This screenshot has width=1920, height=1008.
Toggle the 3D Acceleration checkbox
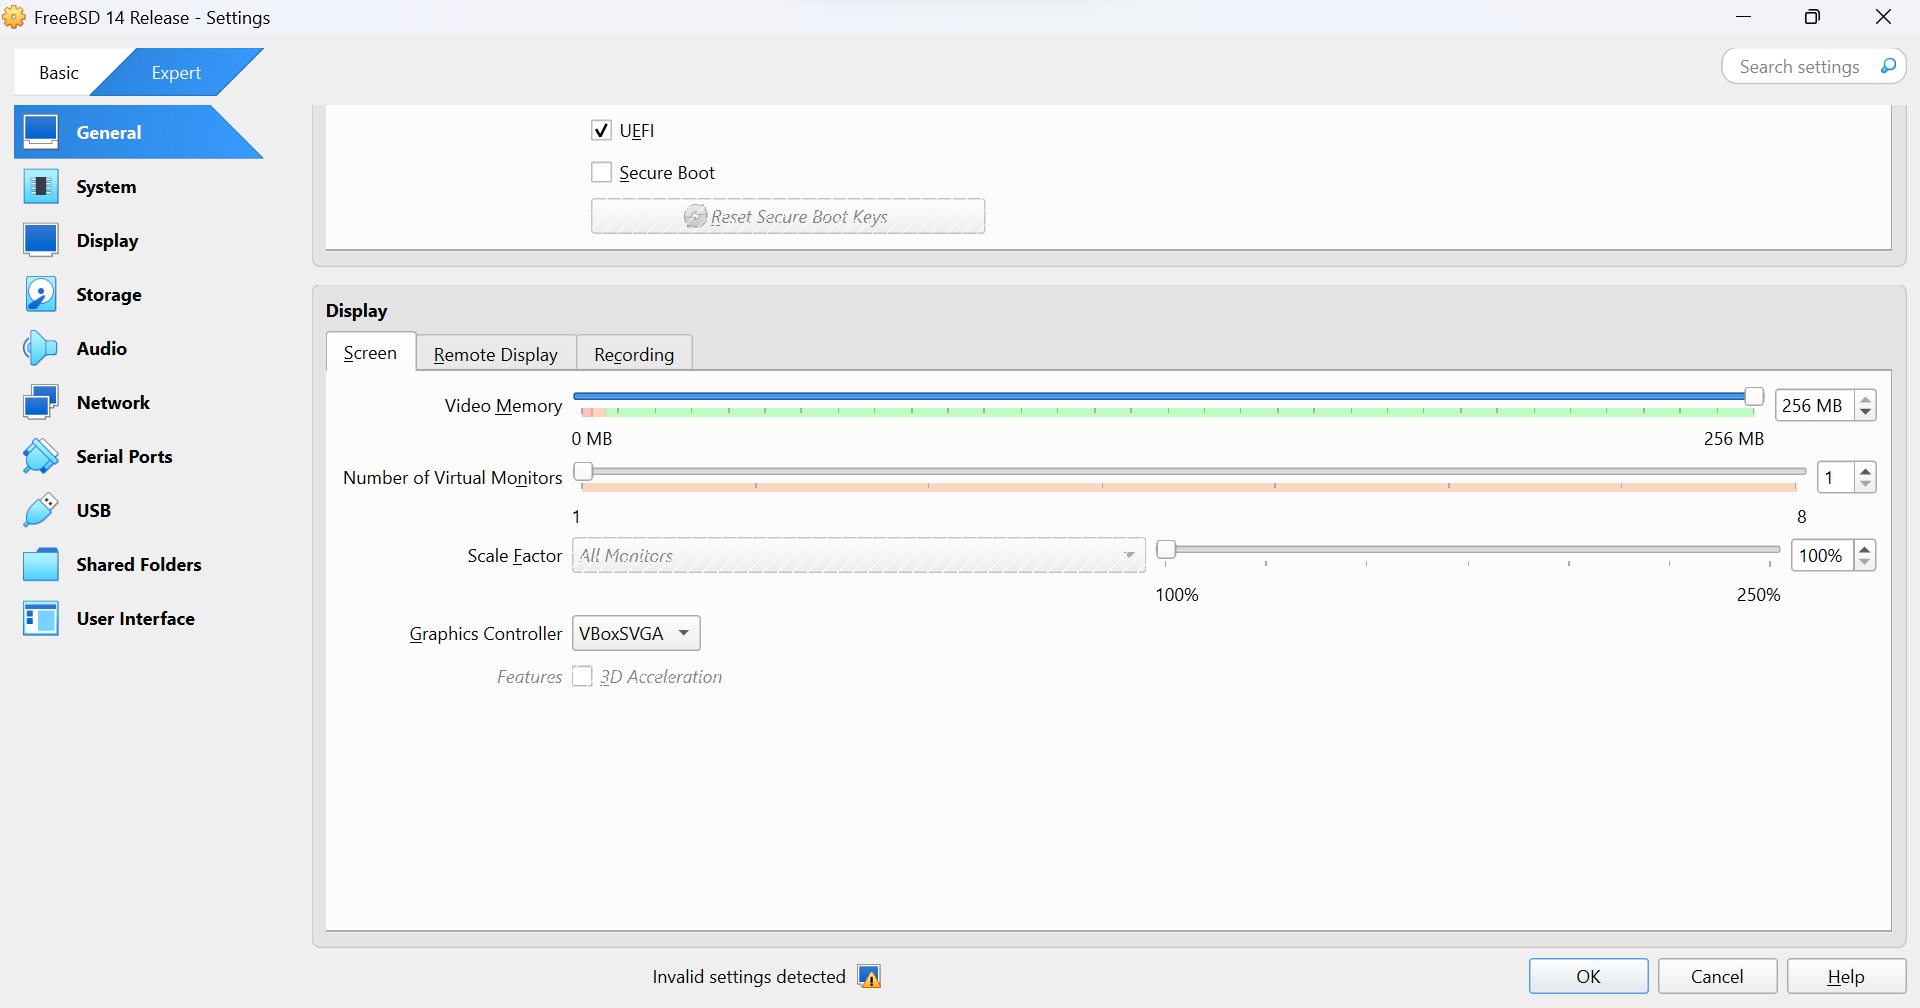[x=582, y=677]
